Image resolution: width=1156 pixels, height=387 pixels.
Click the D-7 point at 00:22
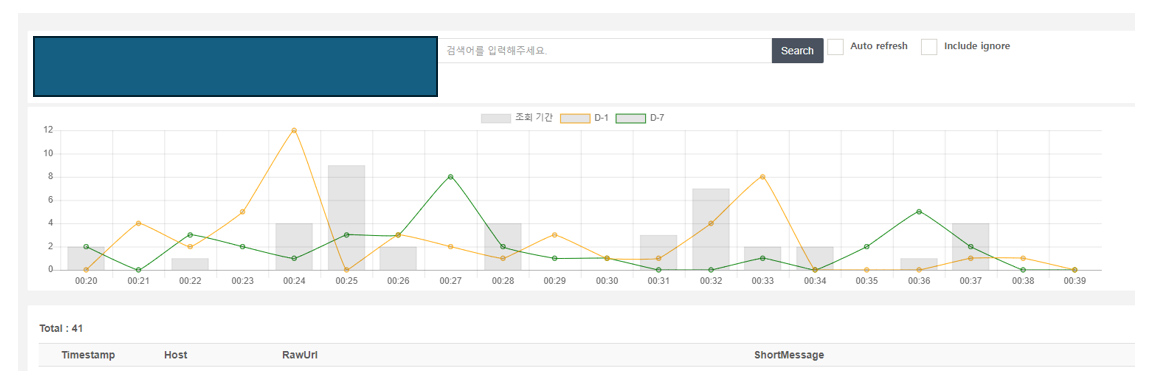click(x=190, y=235)
